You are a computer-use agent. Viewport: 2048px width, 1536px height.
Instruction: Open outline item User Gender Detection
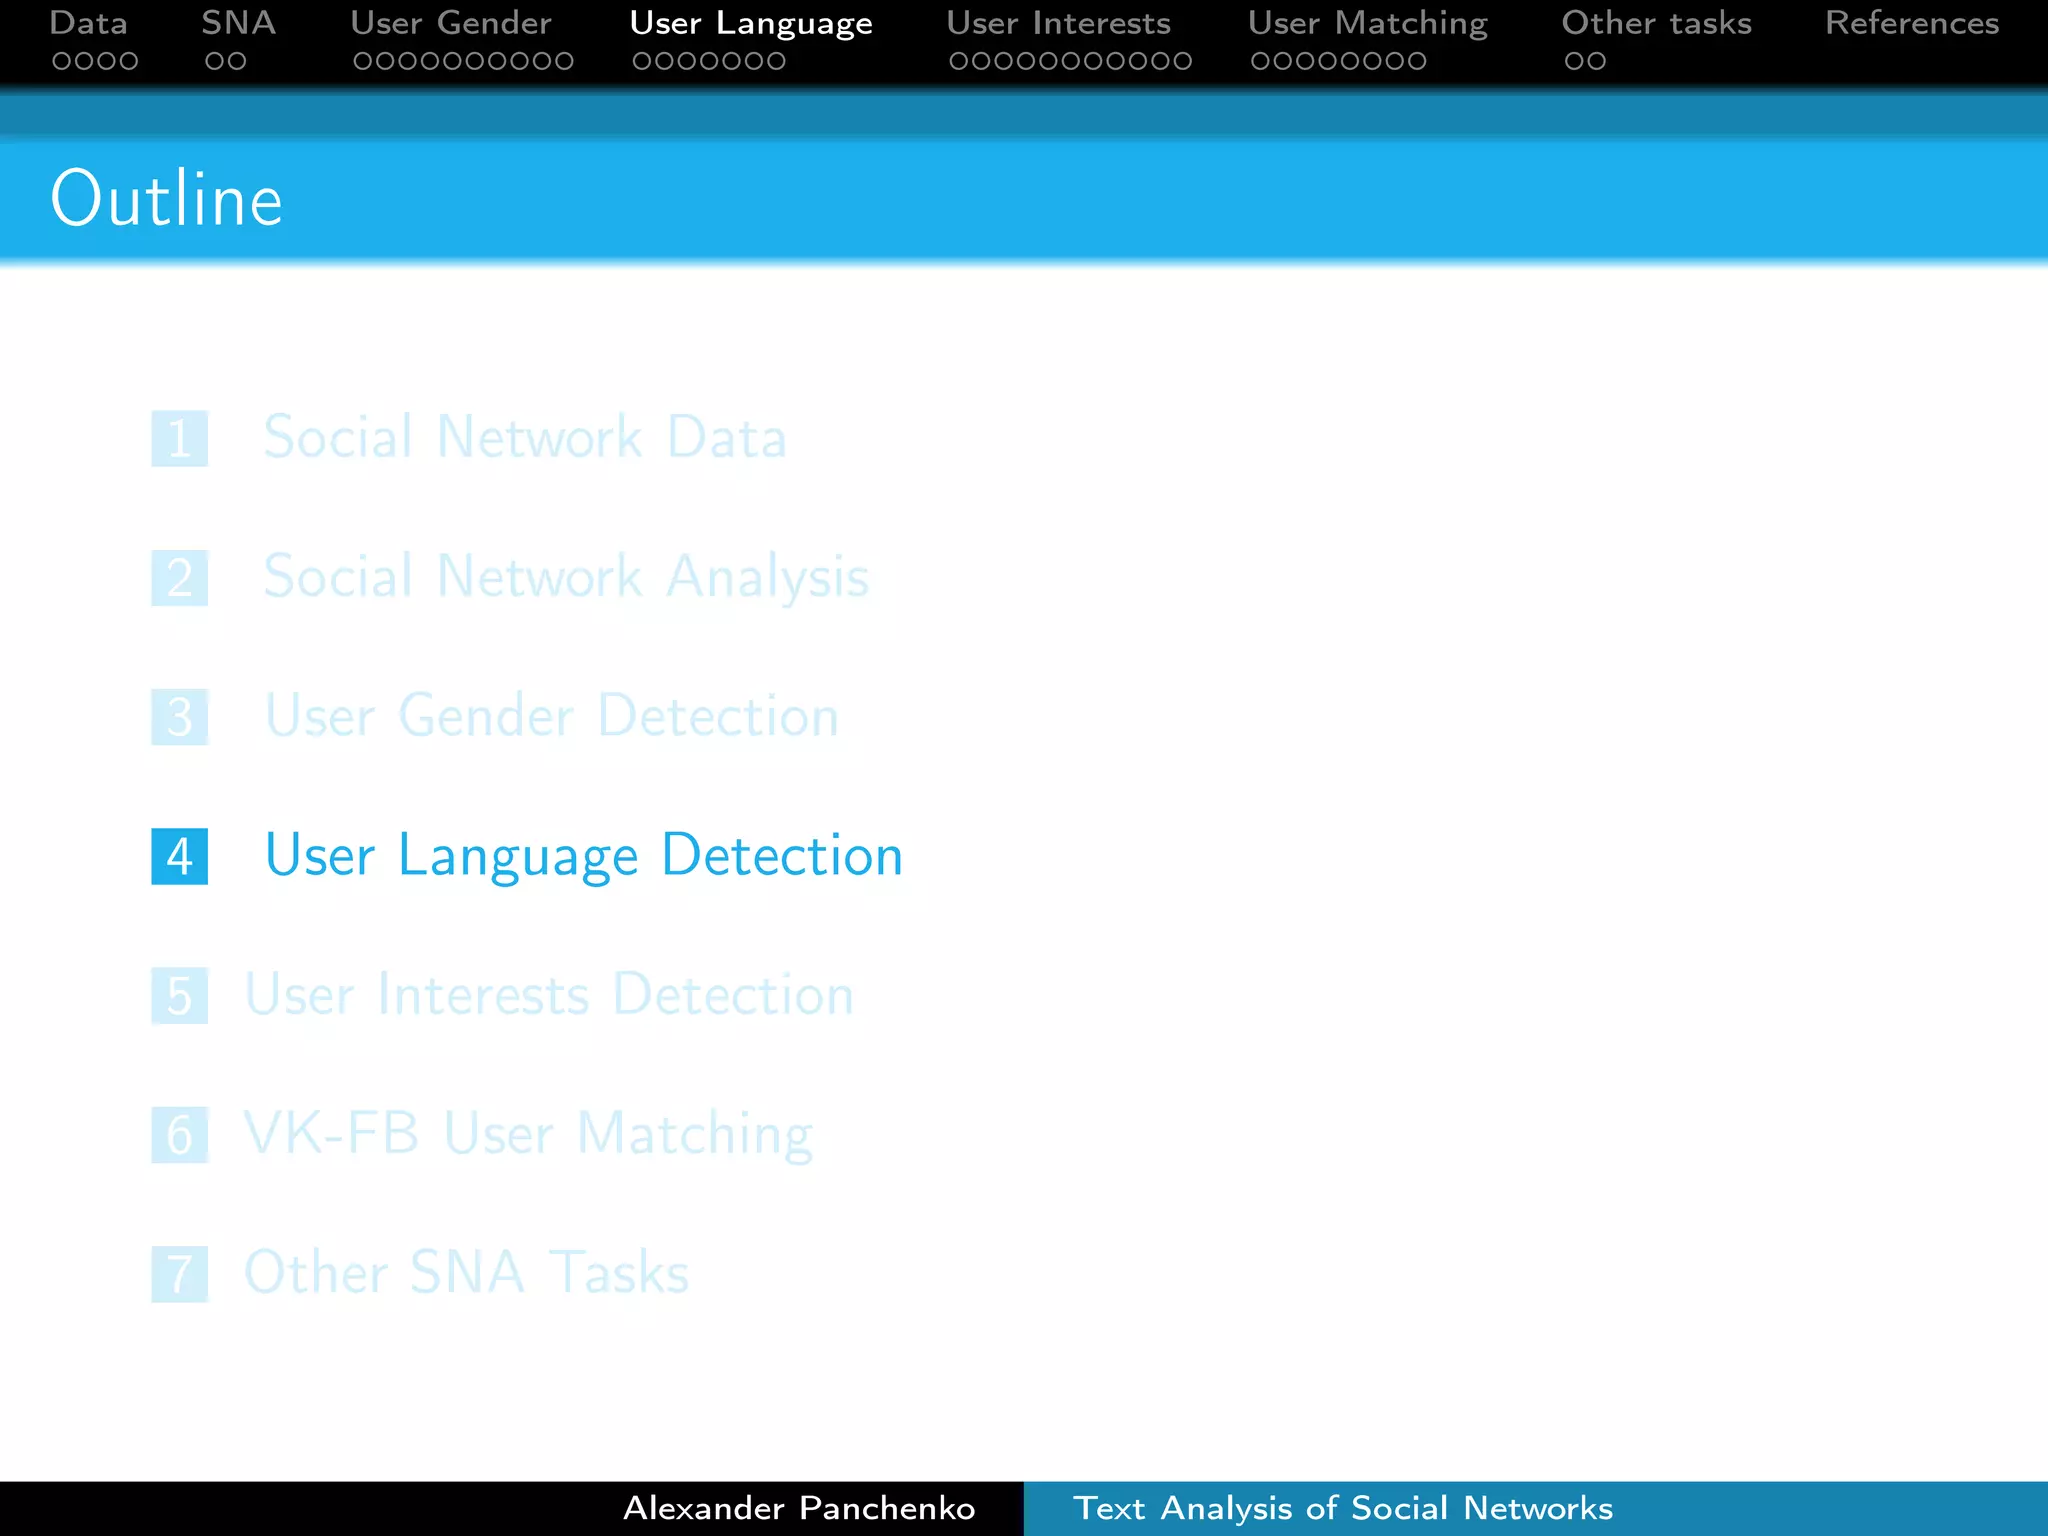[x=551, y=716]
